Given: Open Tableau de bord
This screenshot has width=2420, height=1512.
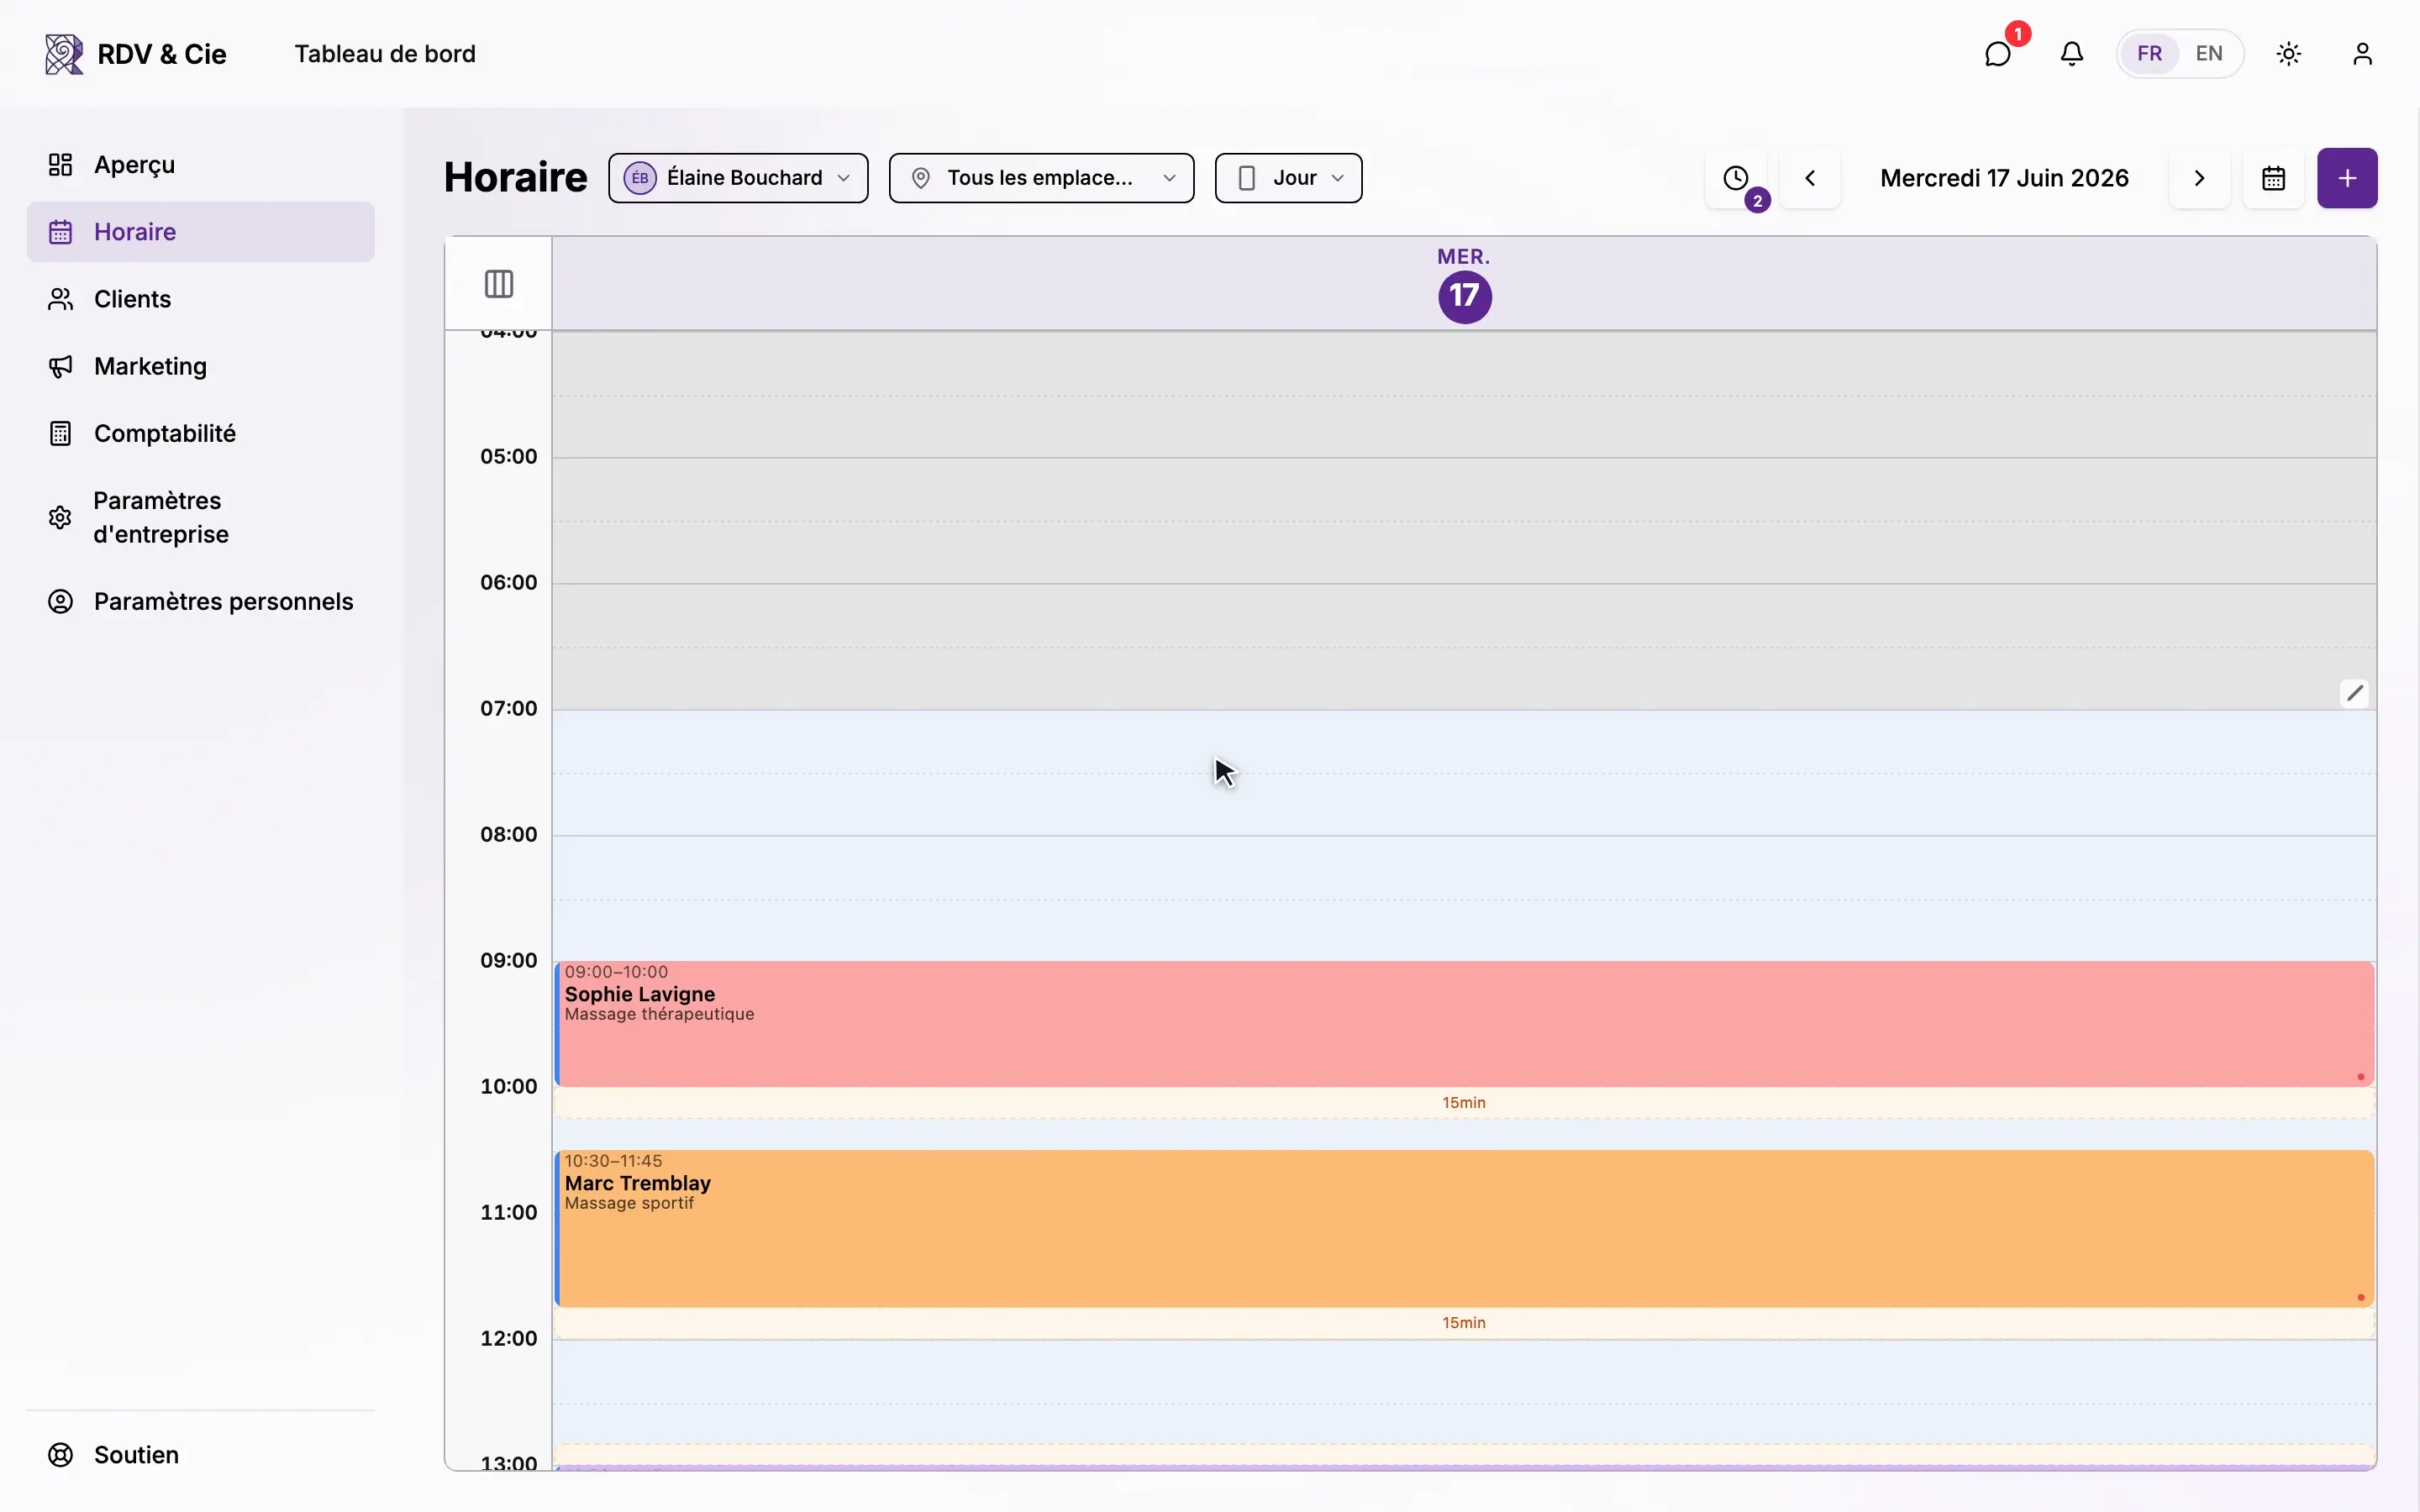Looking at the screenshot, I should click(385, 54).
